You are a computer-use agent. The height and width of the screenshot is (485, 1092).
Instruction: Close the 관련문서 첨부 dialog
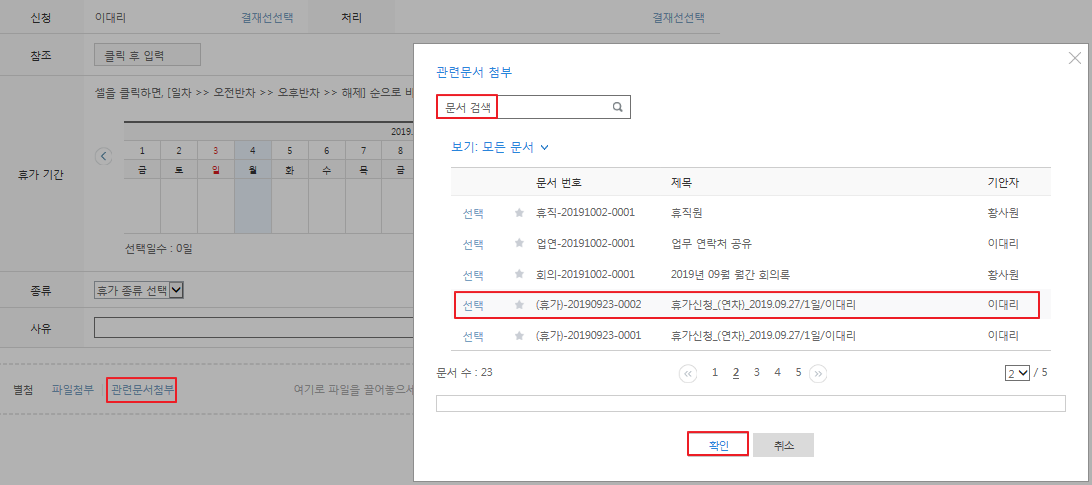[1075, 59]
